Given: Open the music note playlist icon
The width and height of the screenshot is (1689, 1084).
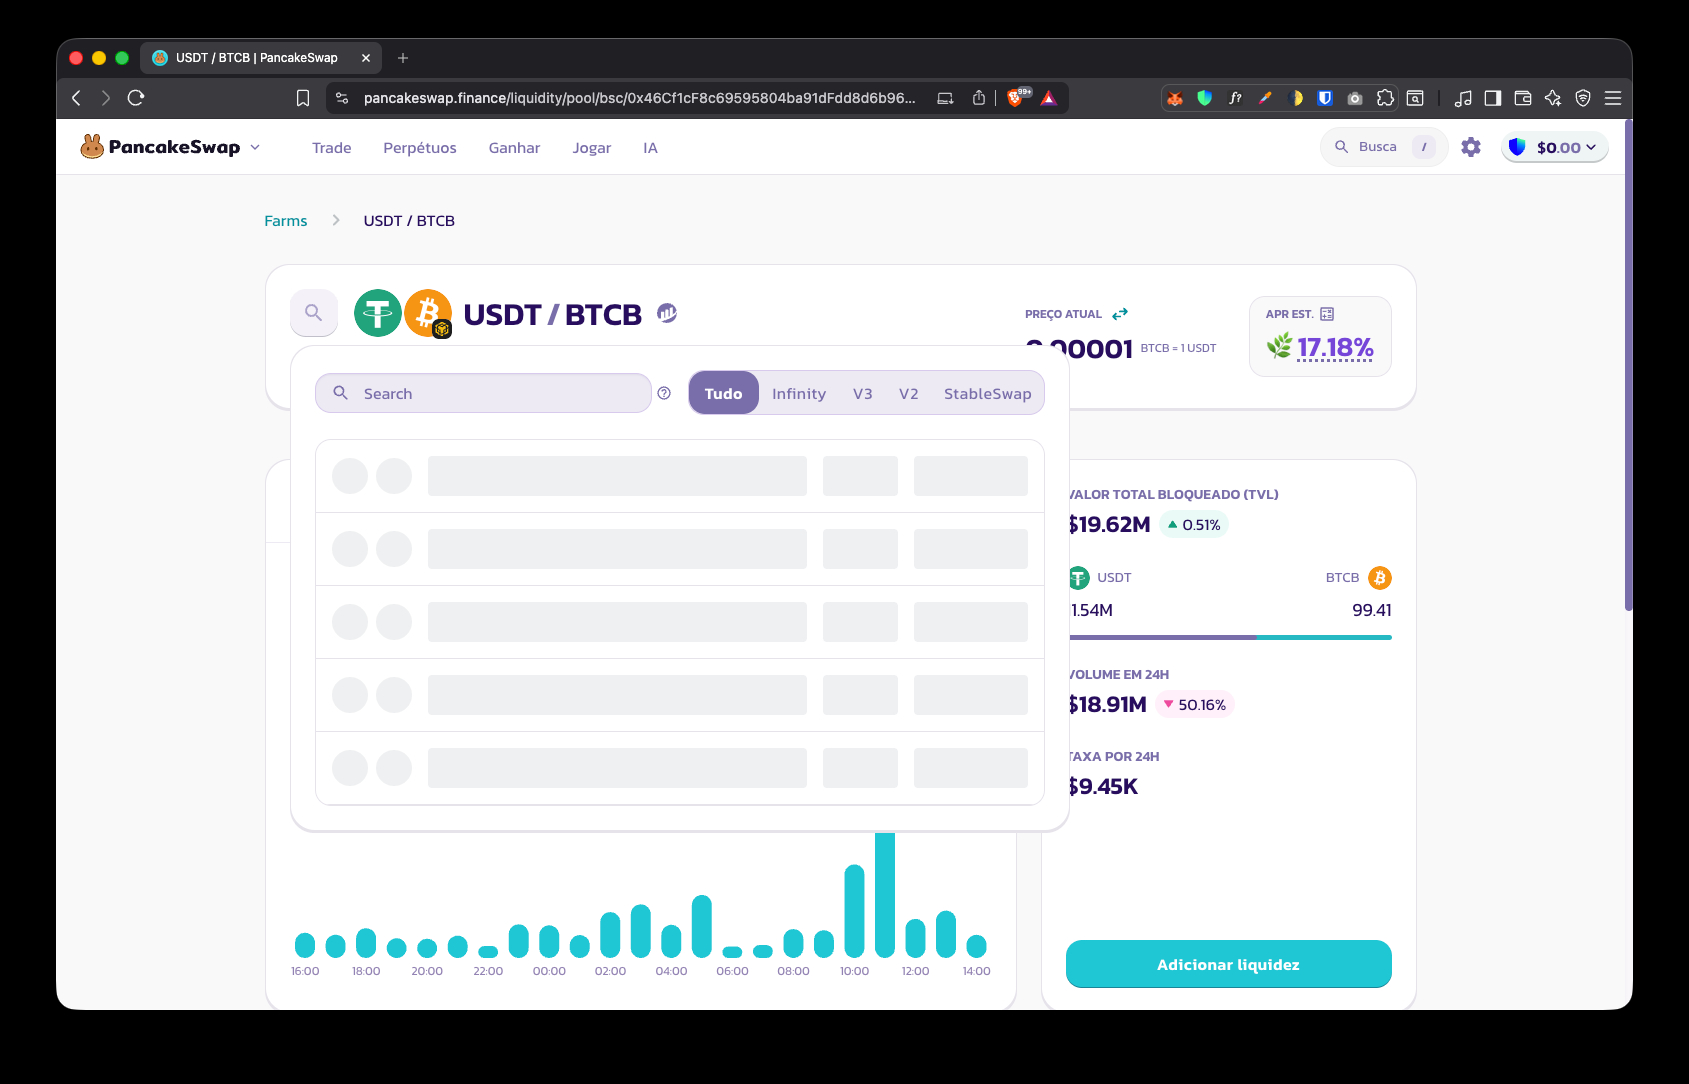Looking at the screenshot, I should click(x=1463, y=98).
